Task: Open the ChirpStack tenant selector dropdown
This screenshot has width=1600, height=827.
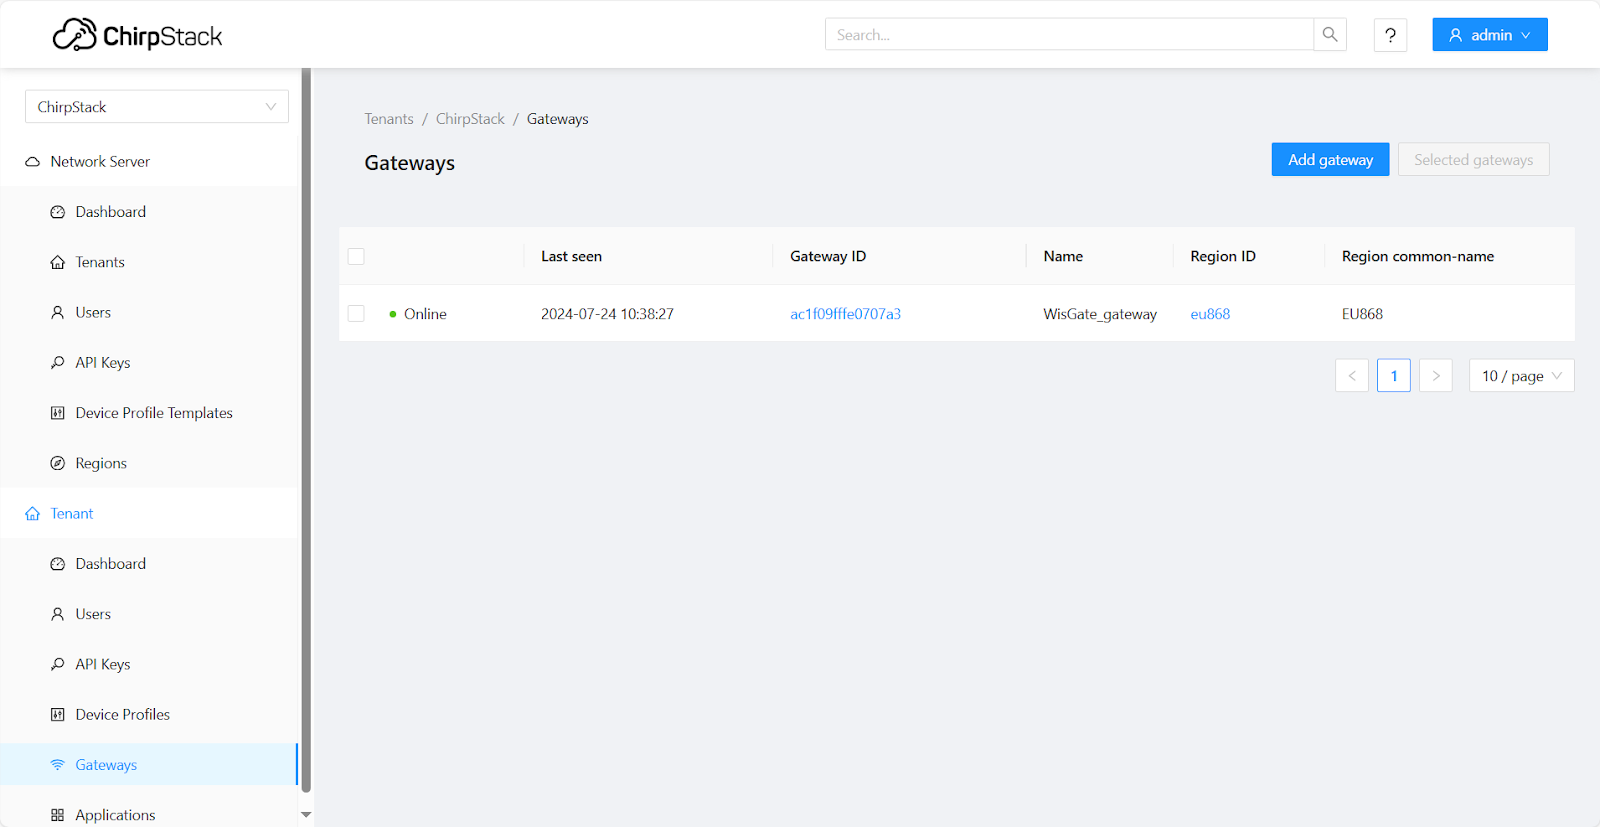Action: pos(157,107)
